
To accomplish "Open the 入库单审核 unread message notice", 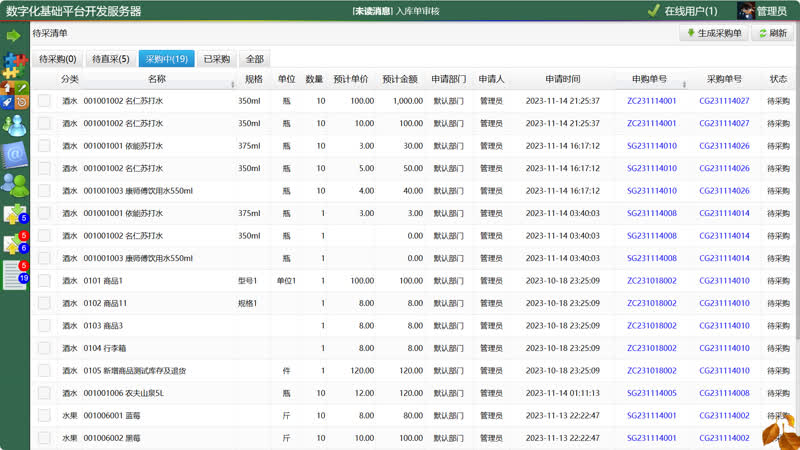I will point(418,11).
